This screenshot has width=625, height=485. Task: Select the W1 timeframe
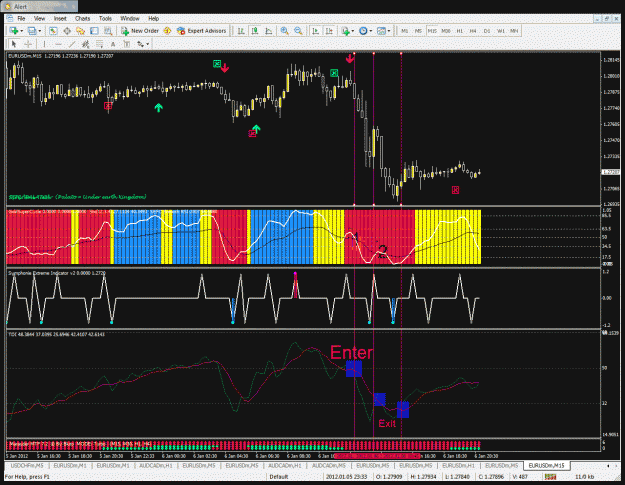tap(501, 31)
